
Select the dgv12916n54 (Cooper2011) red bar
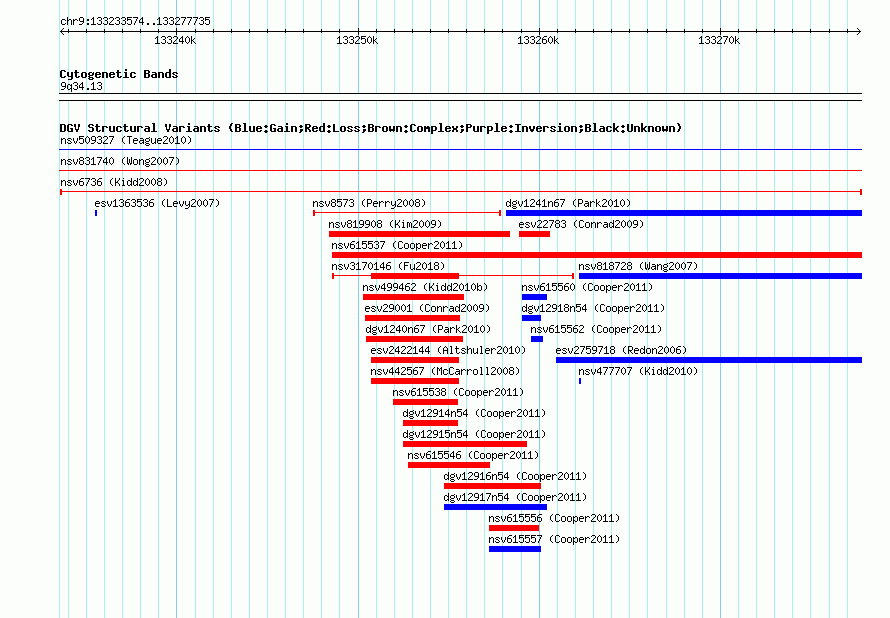pyautogui.click(x=492, y=486)
